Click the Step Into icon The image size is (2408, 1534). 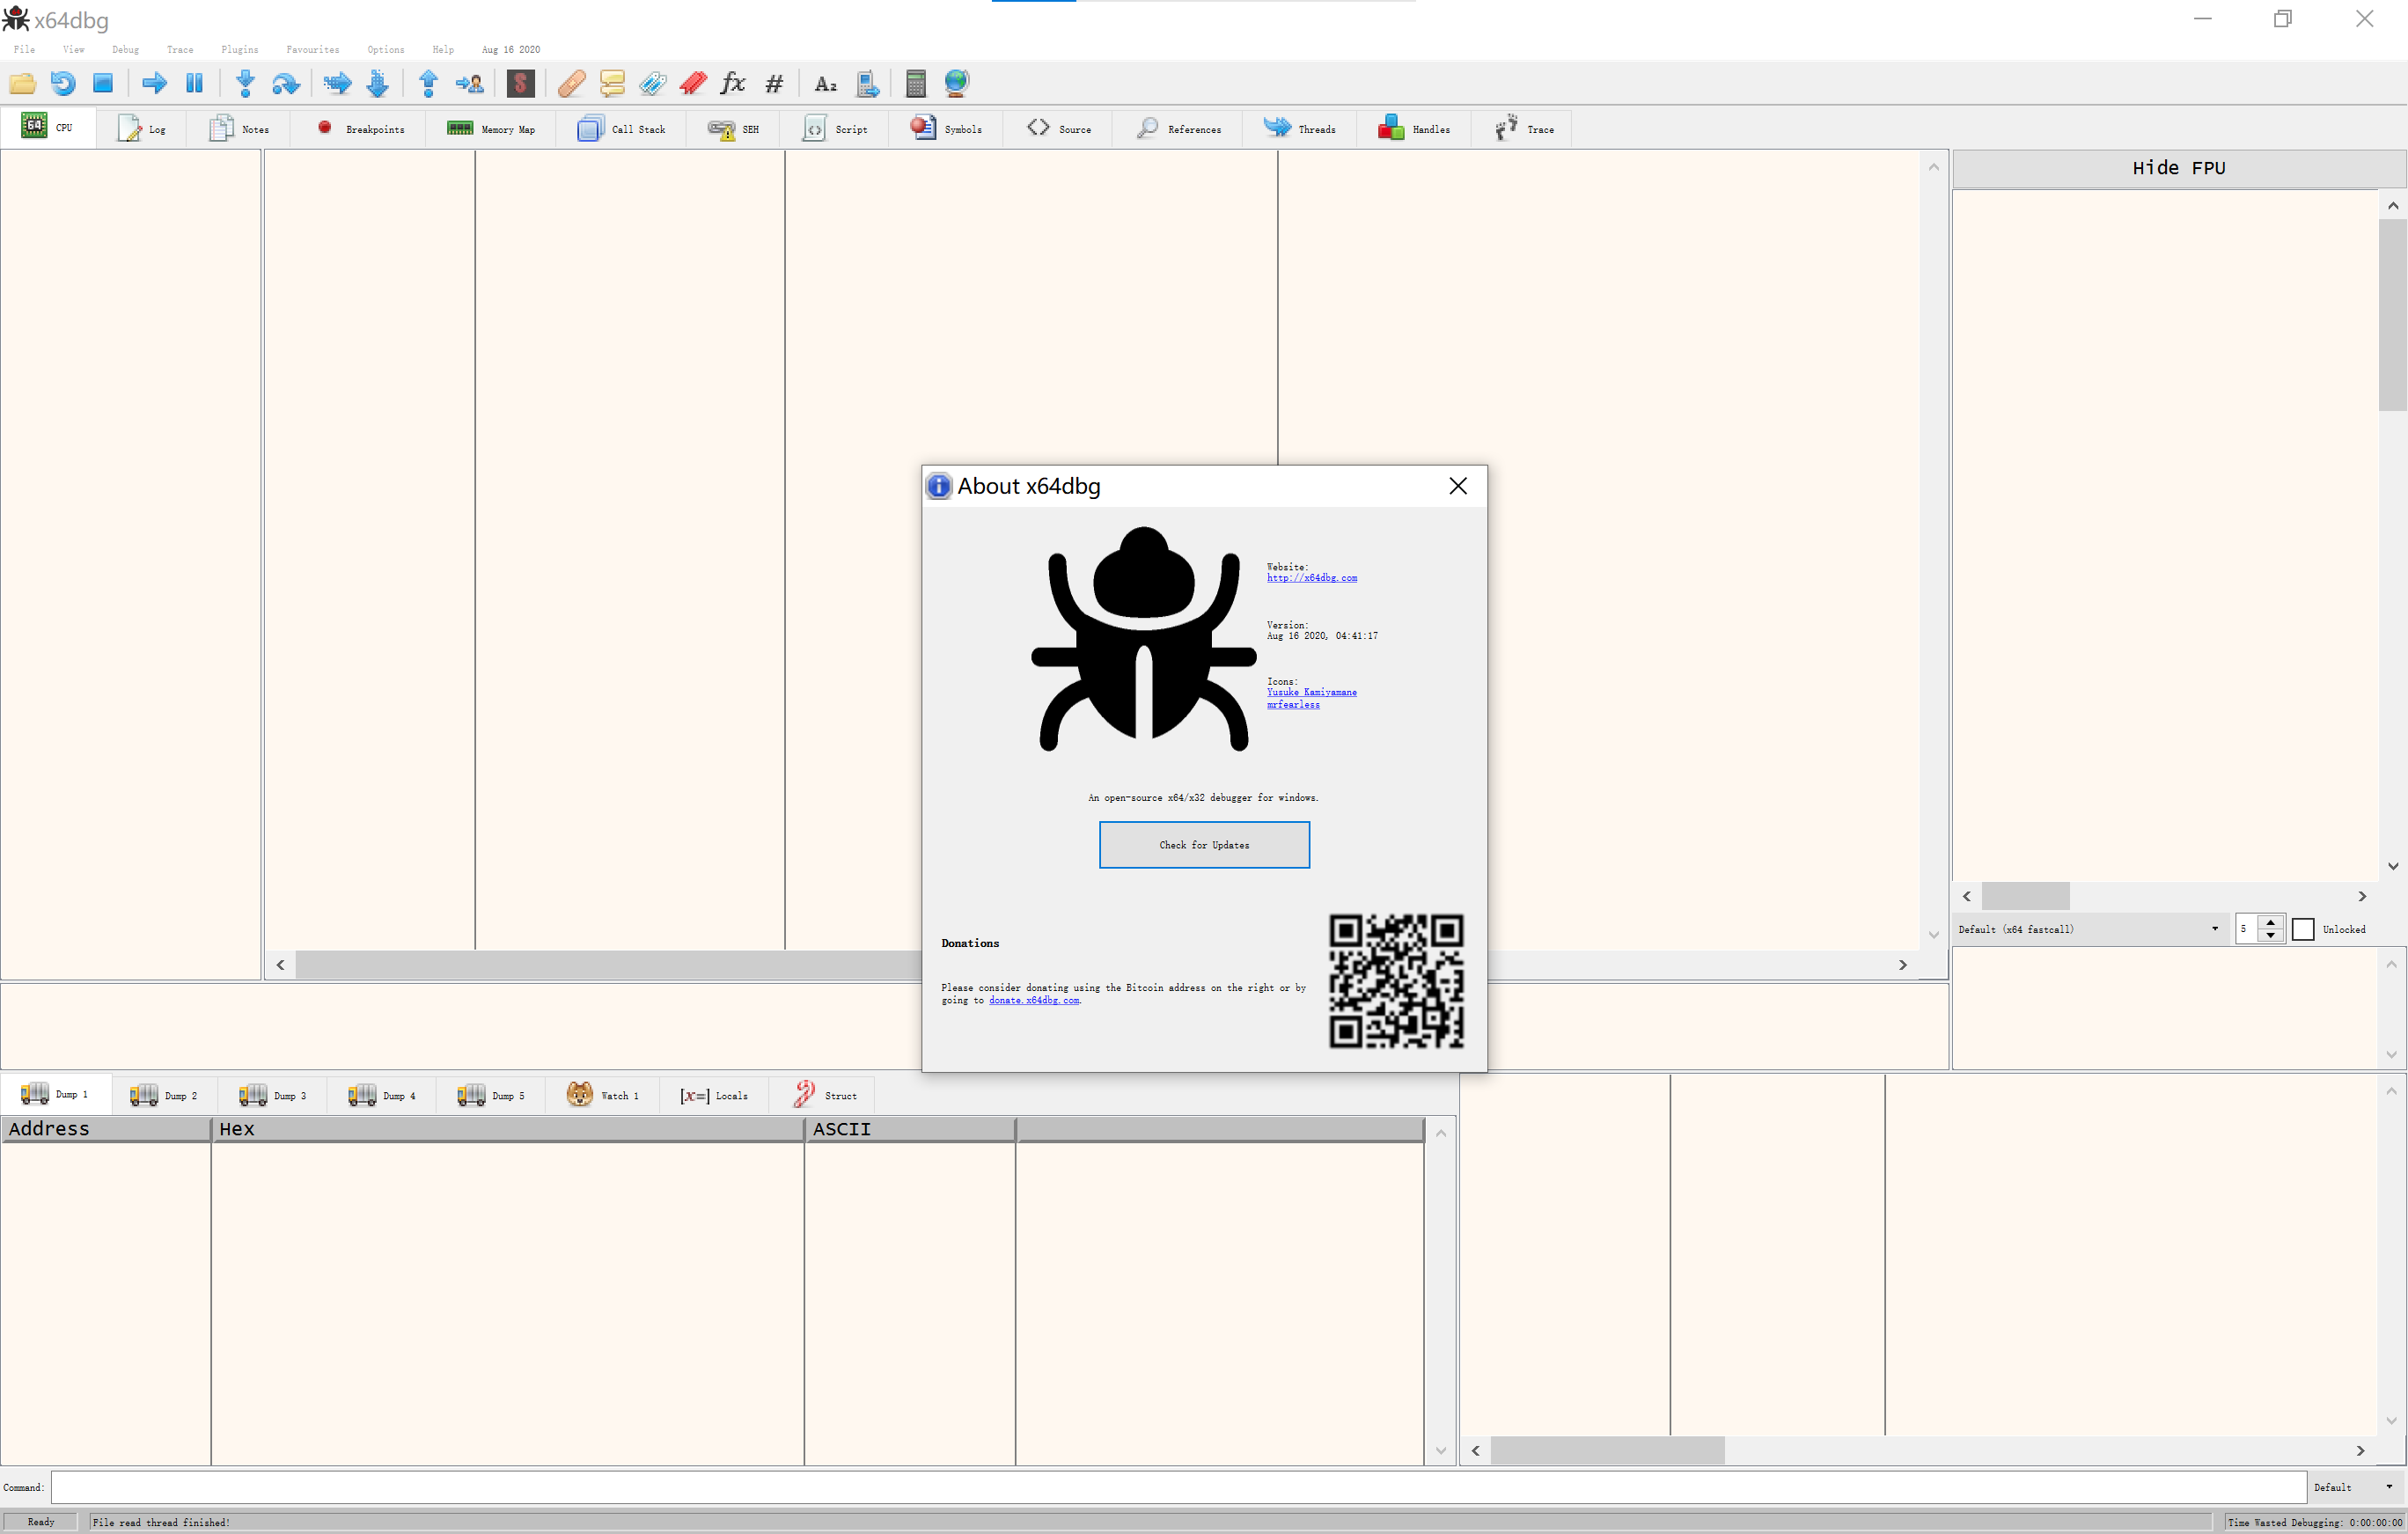coord(245,83)
